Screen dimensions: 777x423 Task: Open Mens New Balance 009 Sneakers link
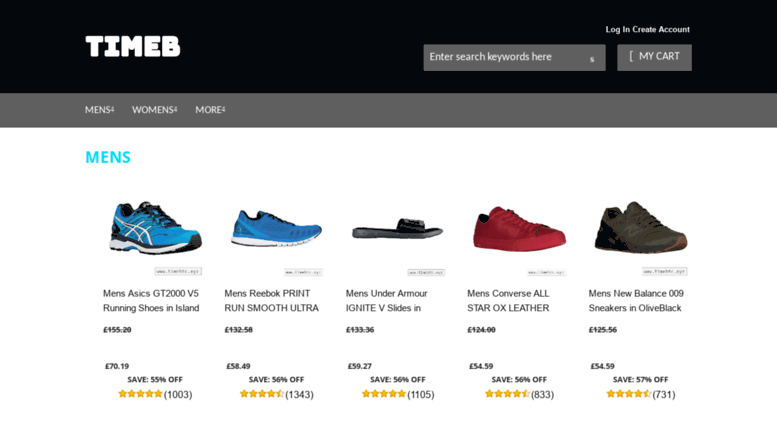636,301
